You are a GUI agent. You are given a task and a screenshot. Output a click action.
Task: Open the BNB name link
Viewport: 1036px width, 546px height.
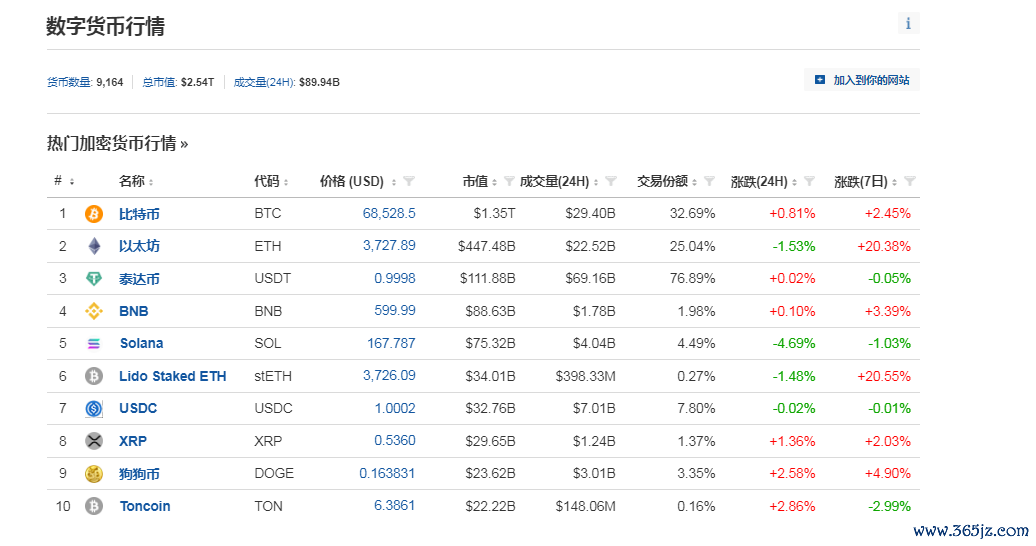coord(133,311)
